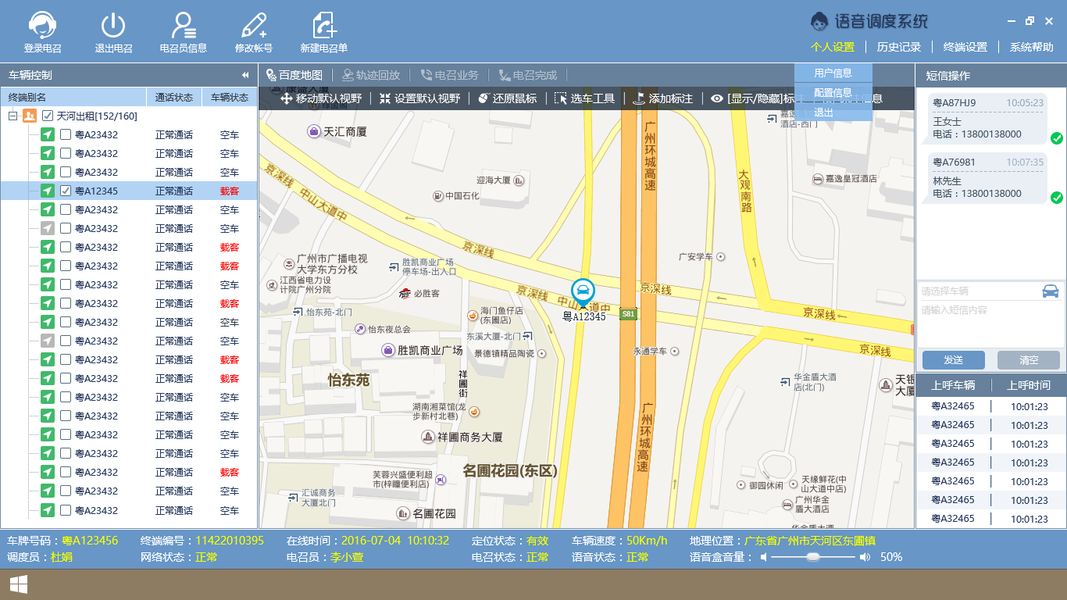Image resolution: width=1067 pixels, height=600 pixels.
Task: Click the loud speaker icon by 50%
Action: click(864, 557)
